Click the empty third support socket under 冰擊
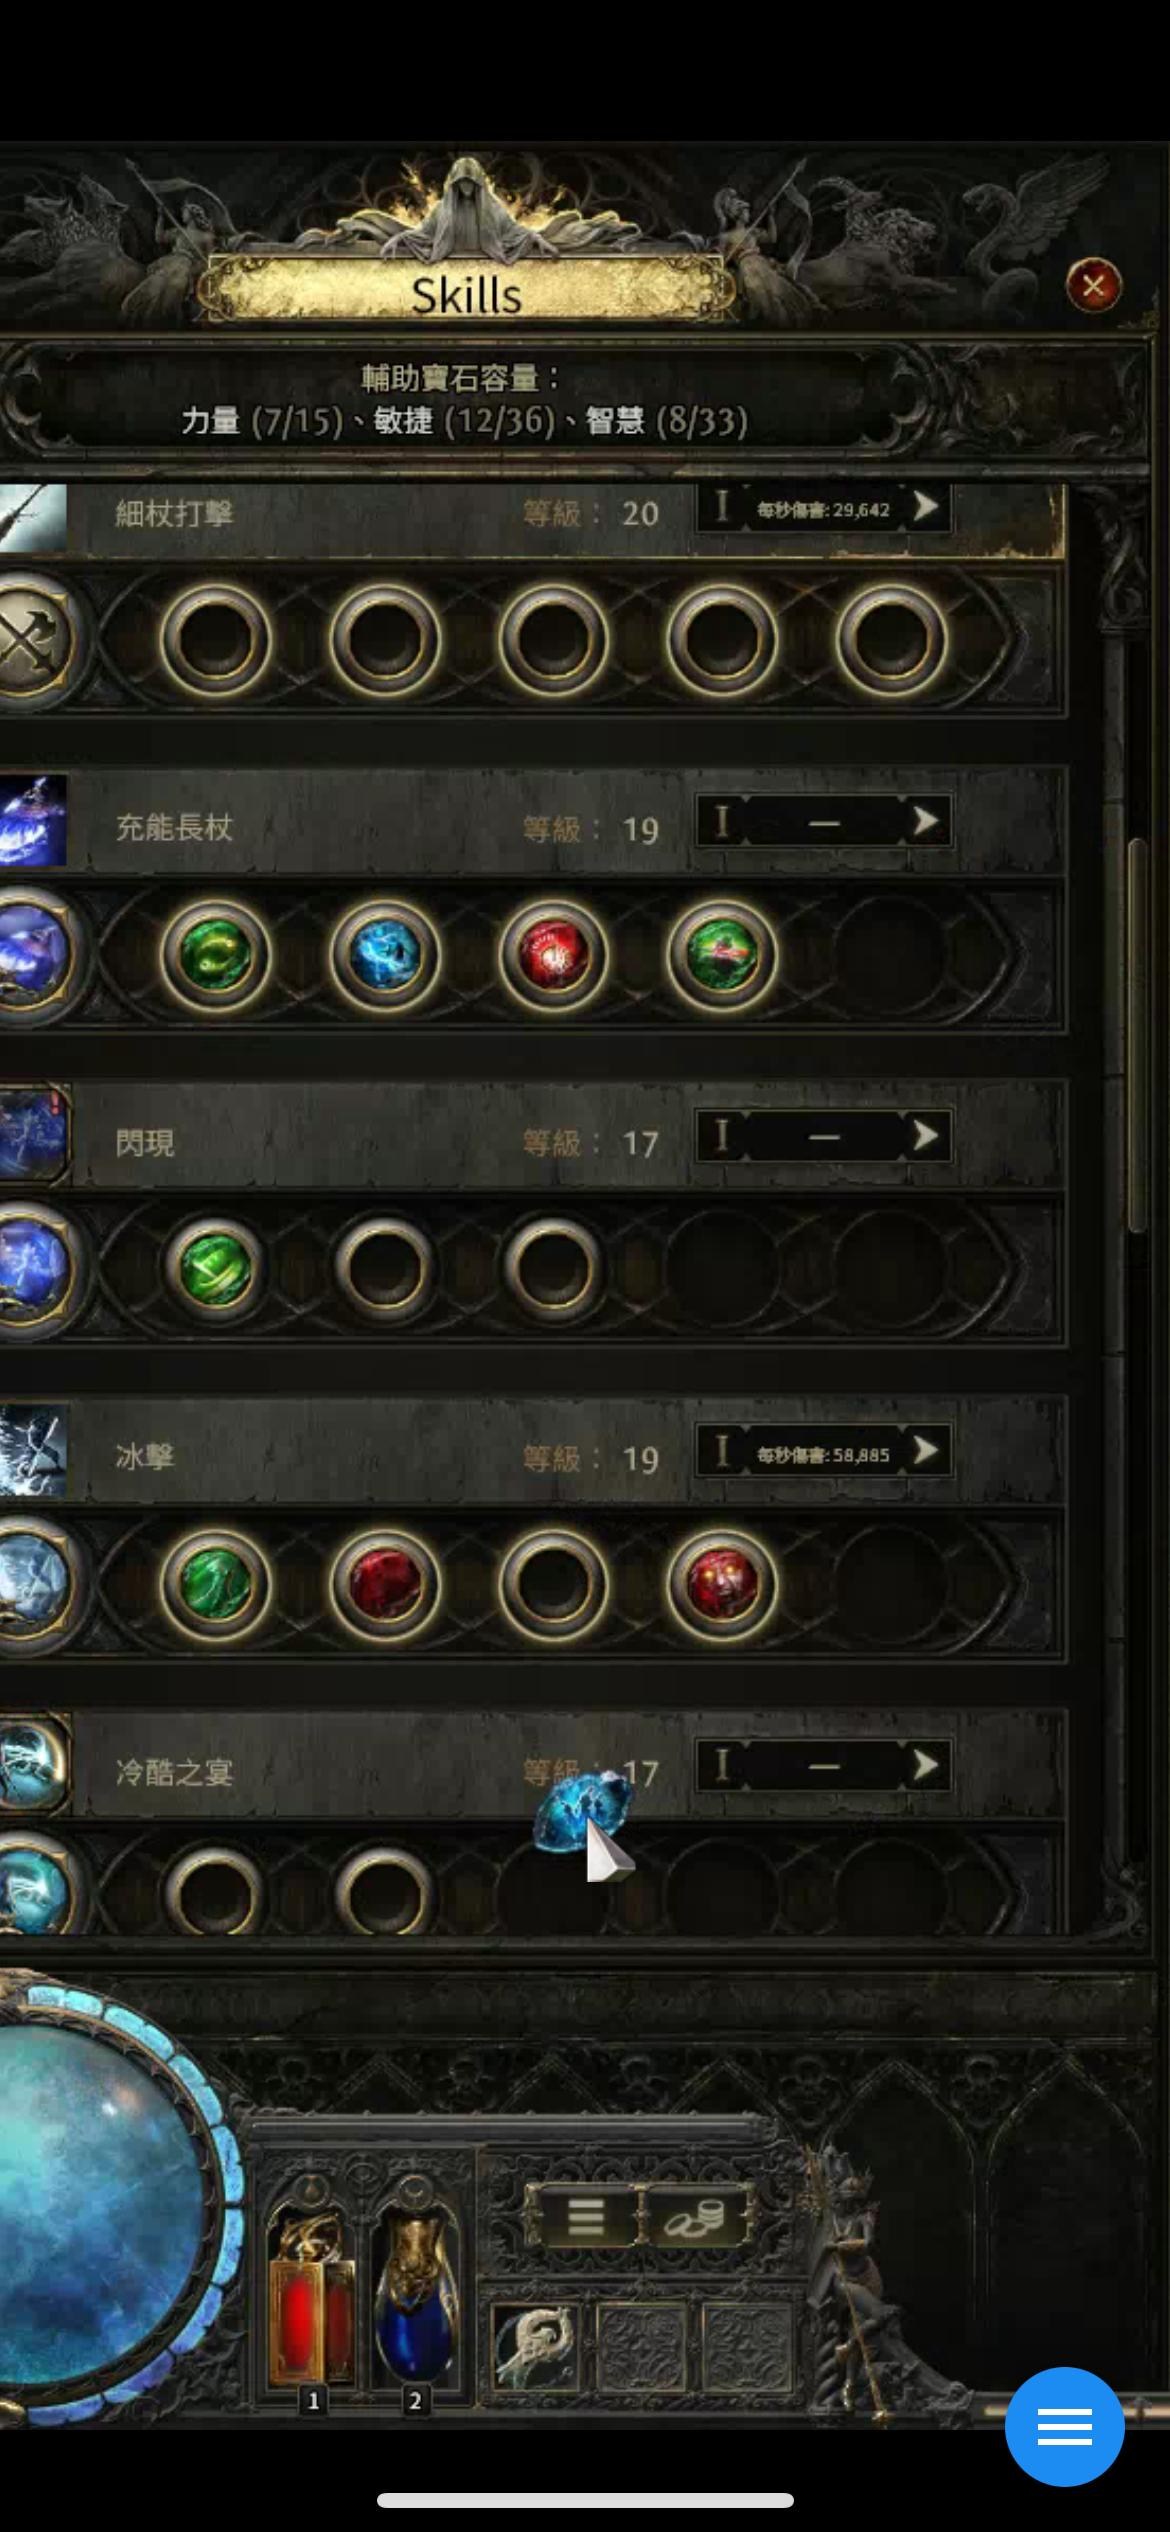Image resolution: width=1170 pixels, height=2532 pixels. tap(553, 1584)
